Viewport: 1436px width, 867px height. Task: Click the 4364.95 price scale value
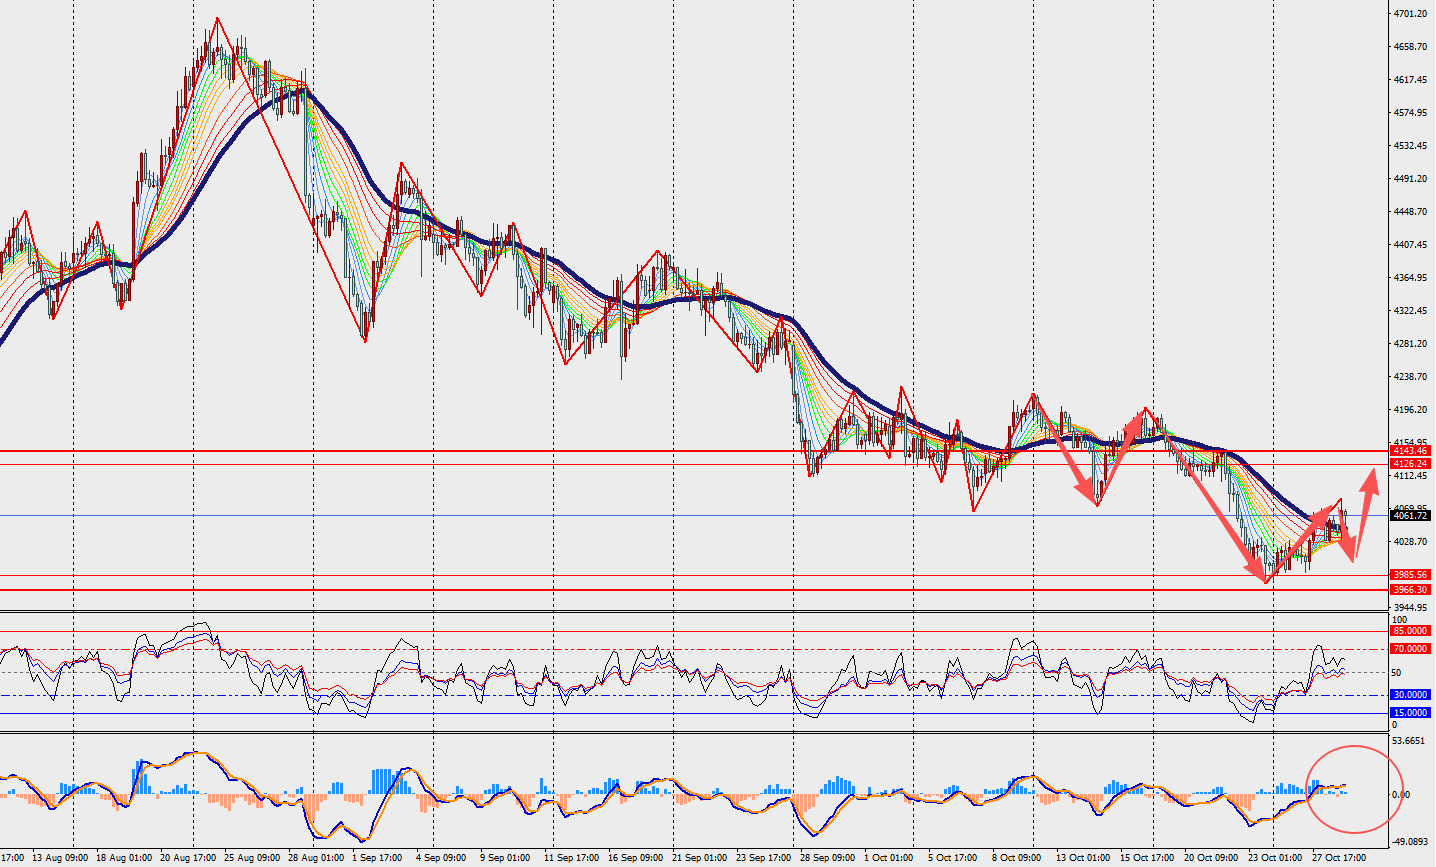(x=1410, y=278)
